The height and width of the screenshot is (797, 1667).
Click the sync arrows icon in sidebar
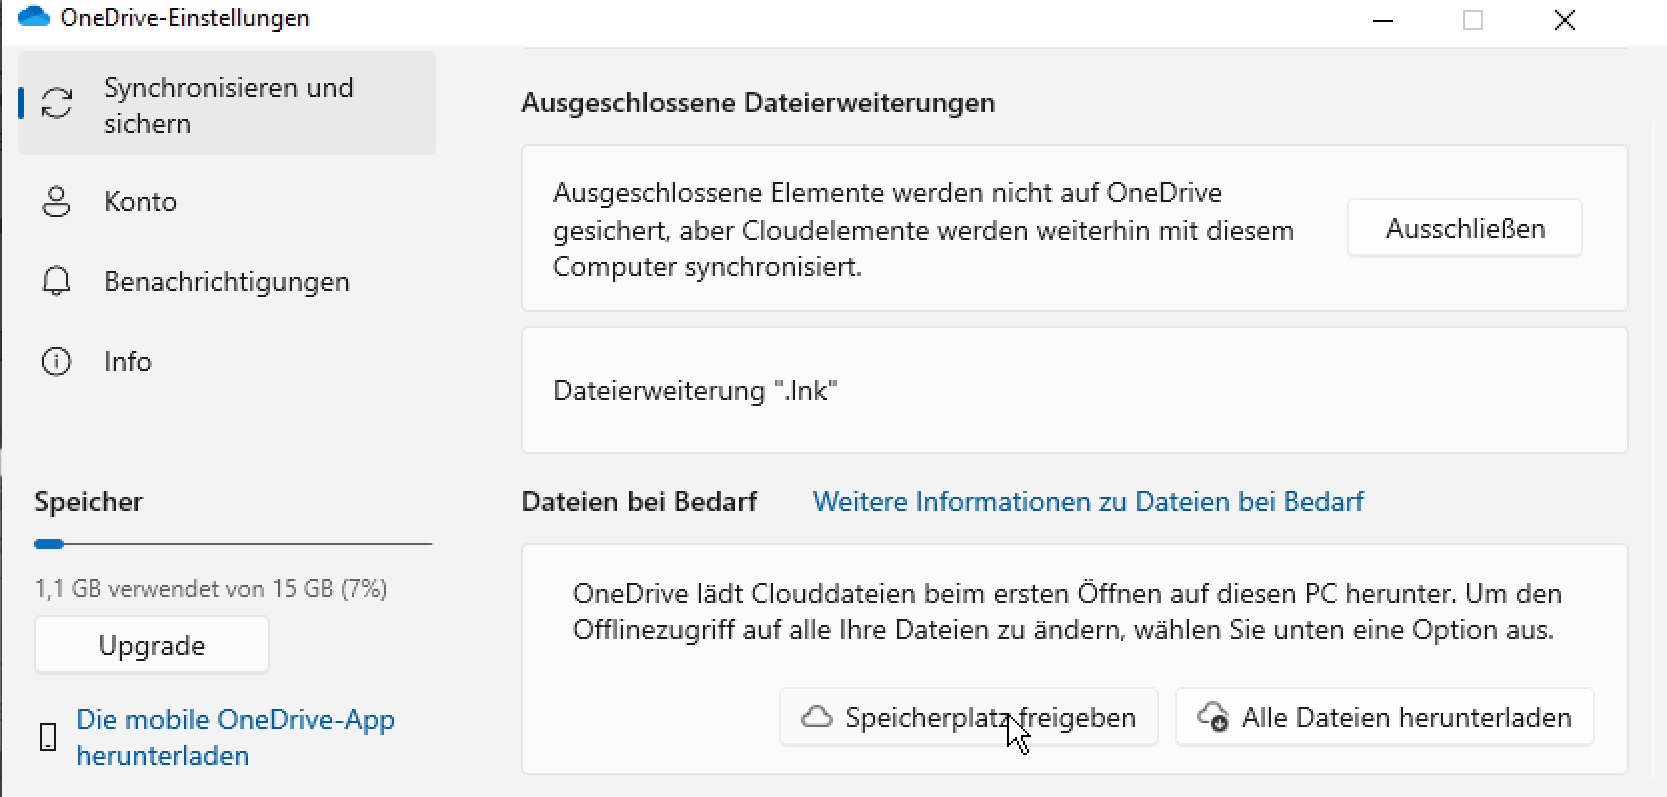tap(57, 104)
